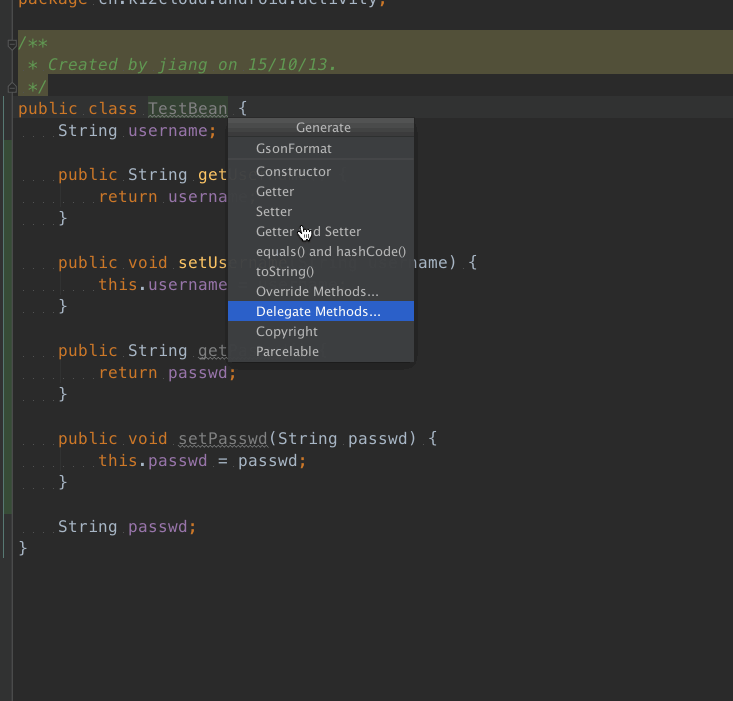Pick Getter from the Generate list

click(275, 191)
